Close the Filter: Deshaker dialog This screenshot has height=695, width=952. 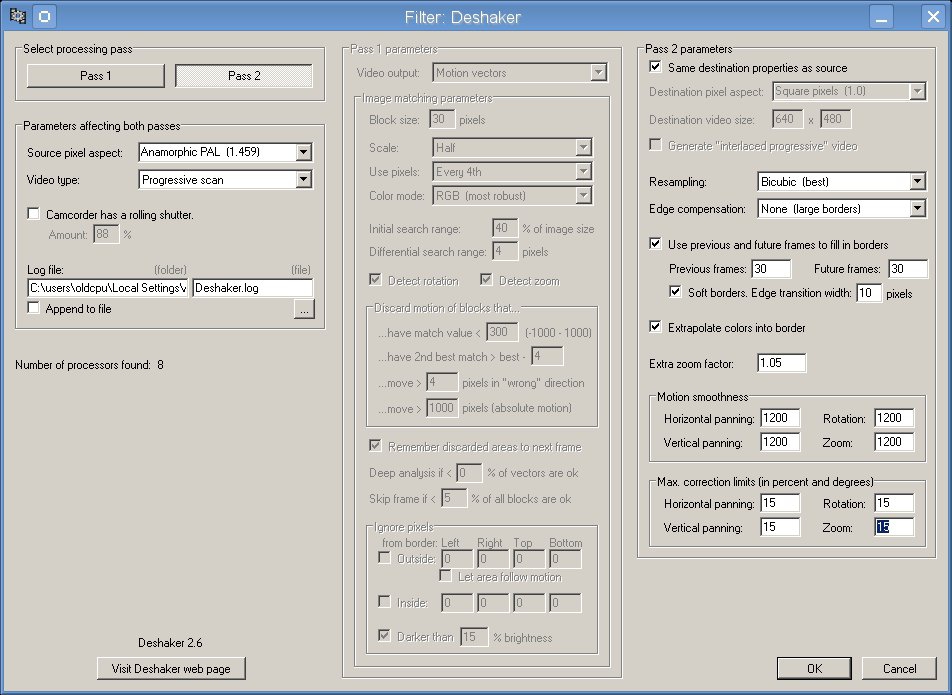coord(933,16)
